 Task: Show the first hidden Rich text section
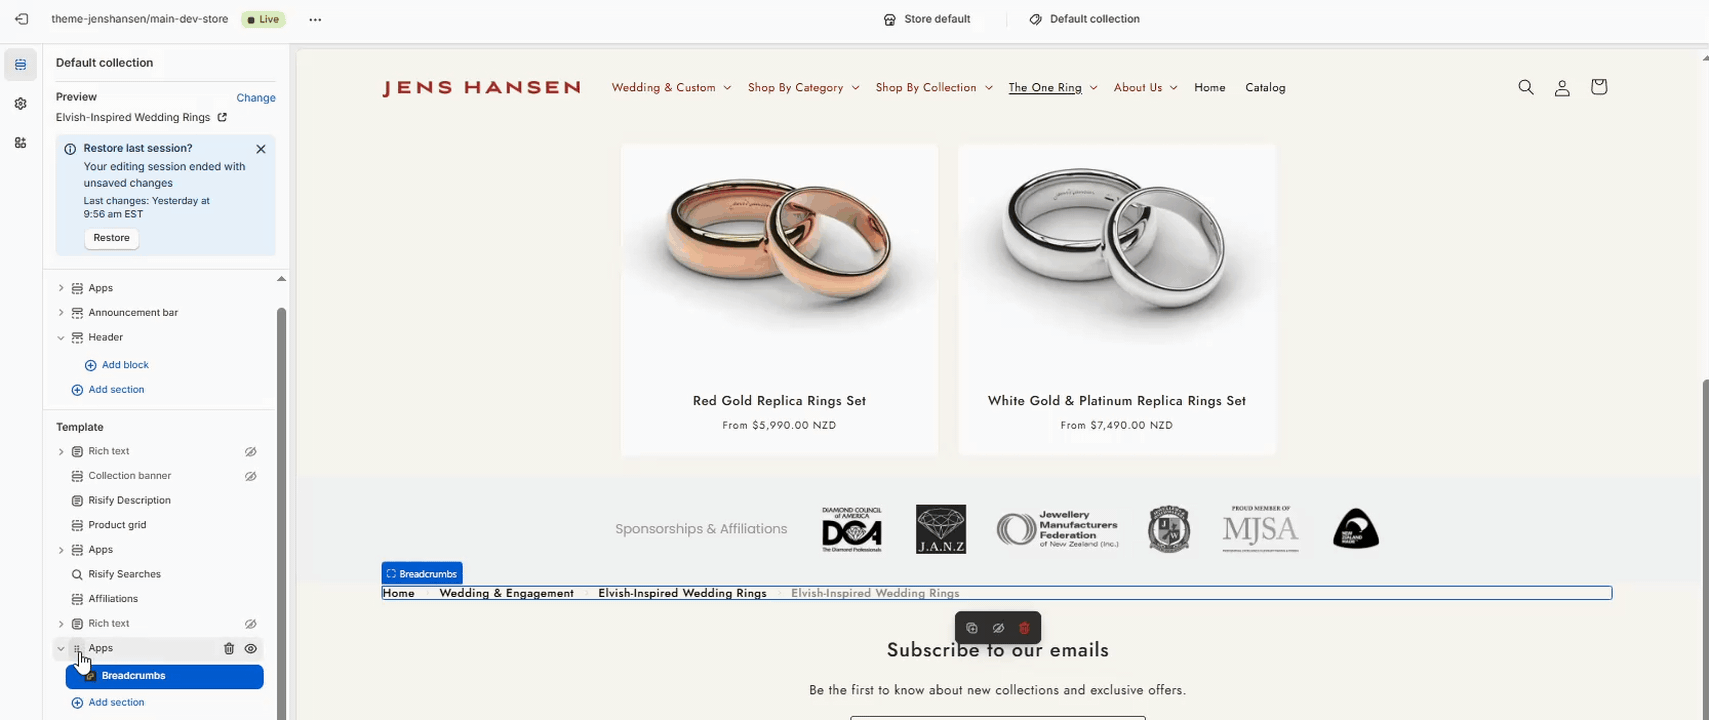[251, 452]
